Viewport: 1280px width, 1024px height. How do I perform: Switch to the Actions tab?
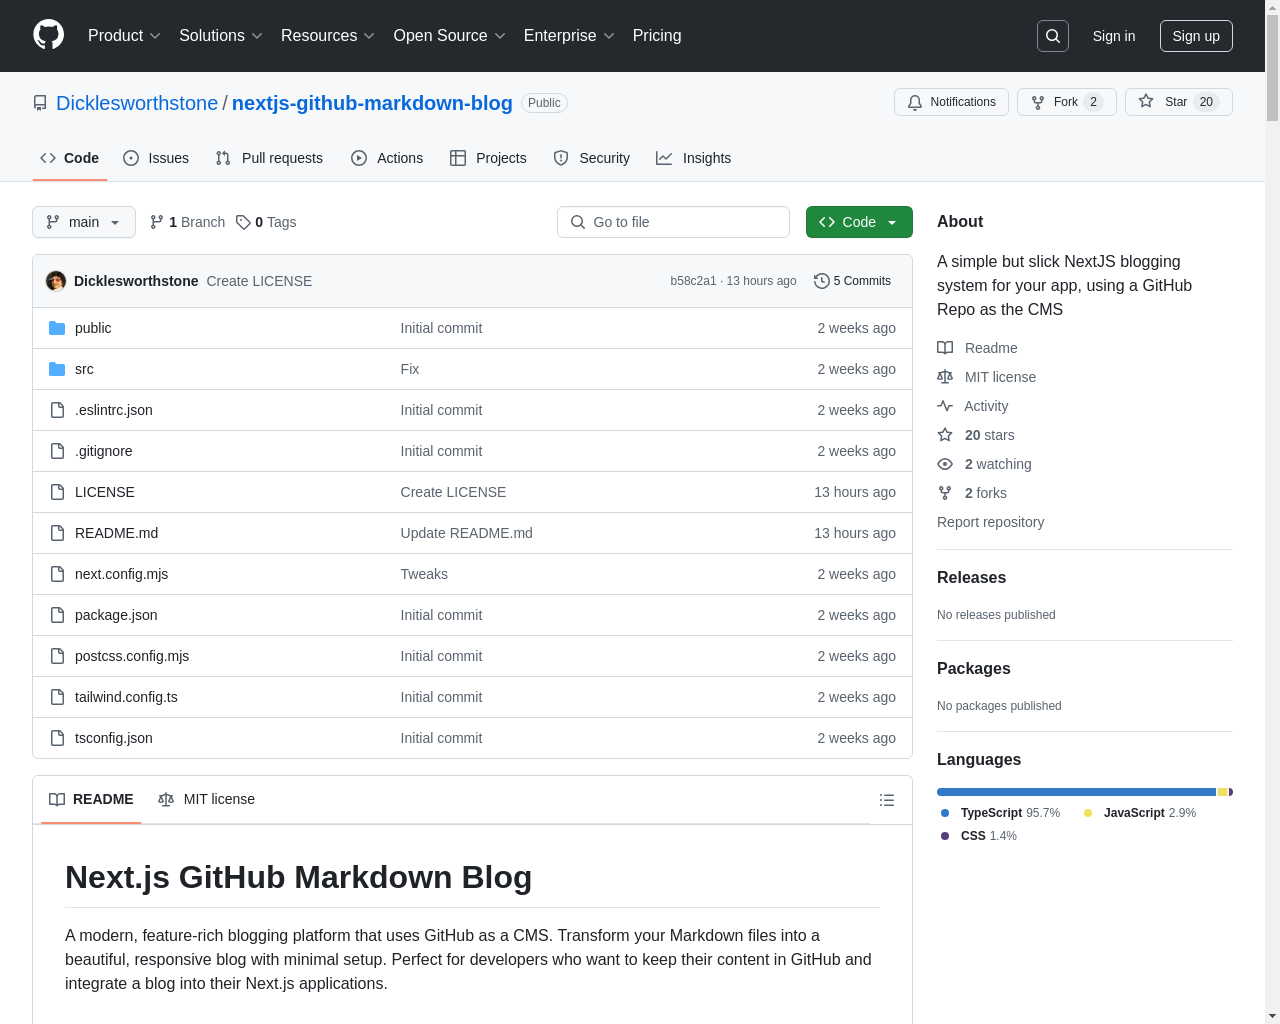[387, 158]
